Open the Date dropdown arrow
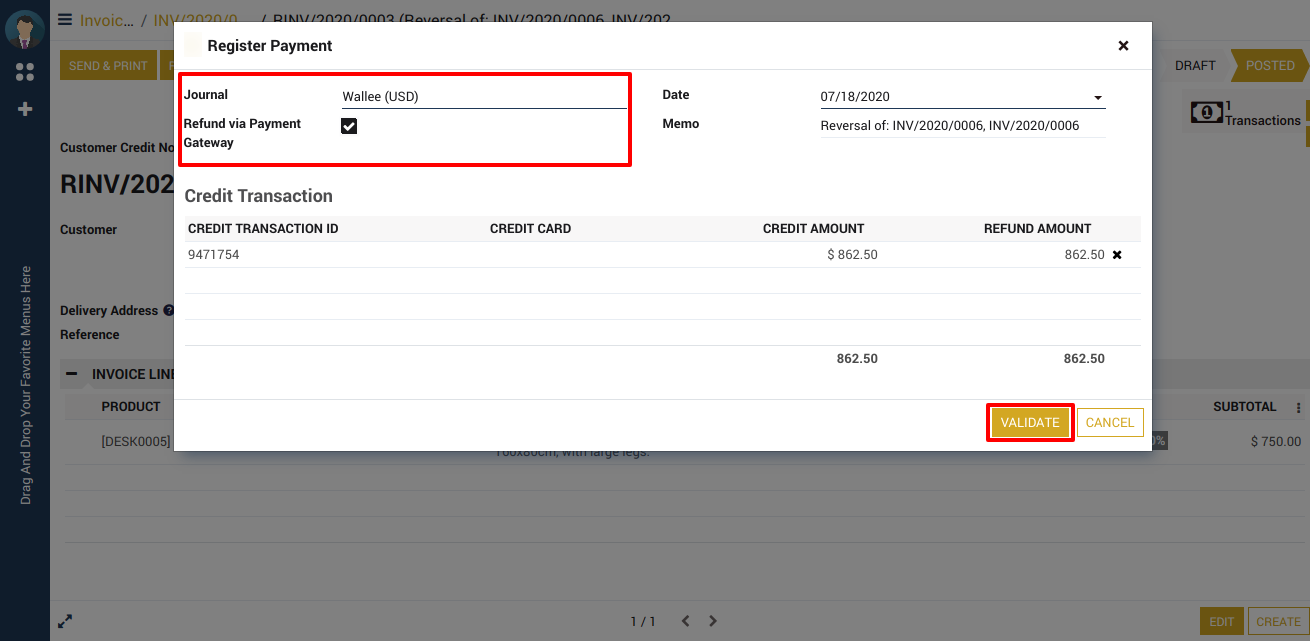This screenshot has width=1310, height=641. [1098, 98]
